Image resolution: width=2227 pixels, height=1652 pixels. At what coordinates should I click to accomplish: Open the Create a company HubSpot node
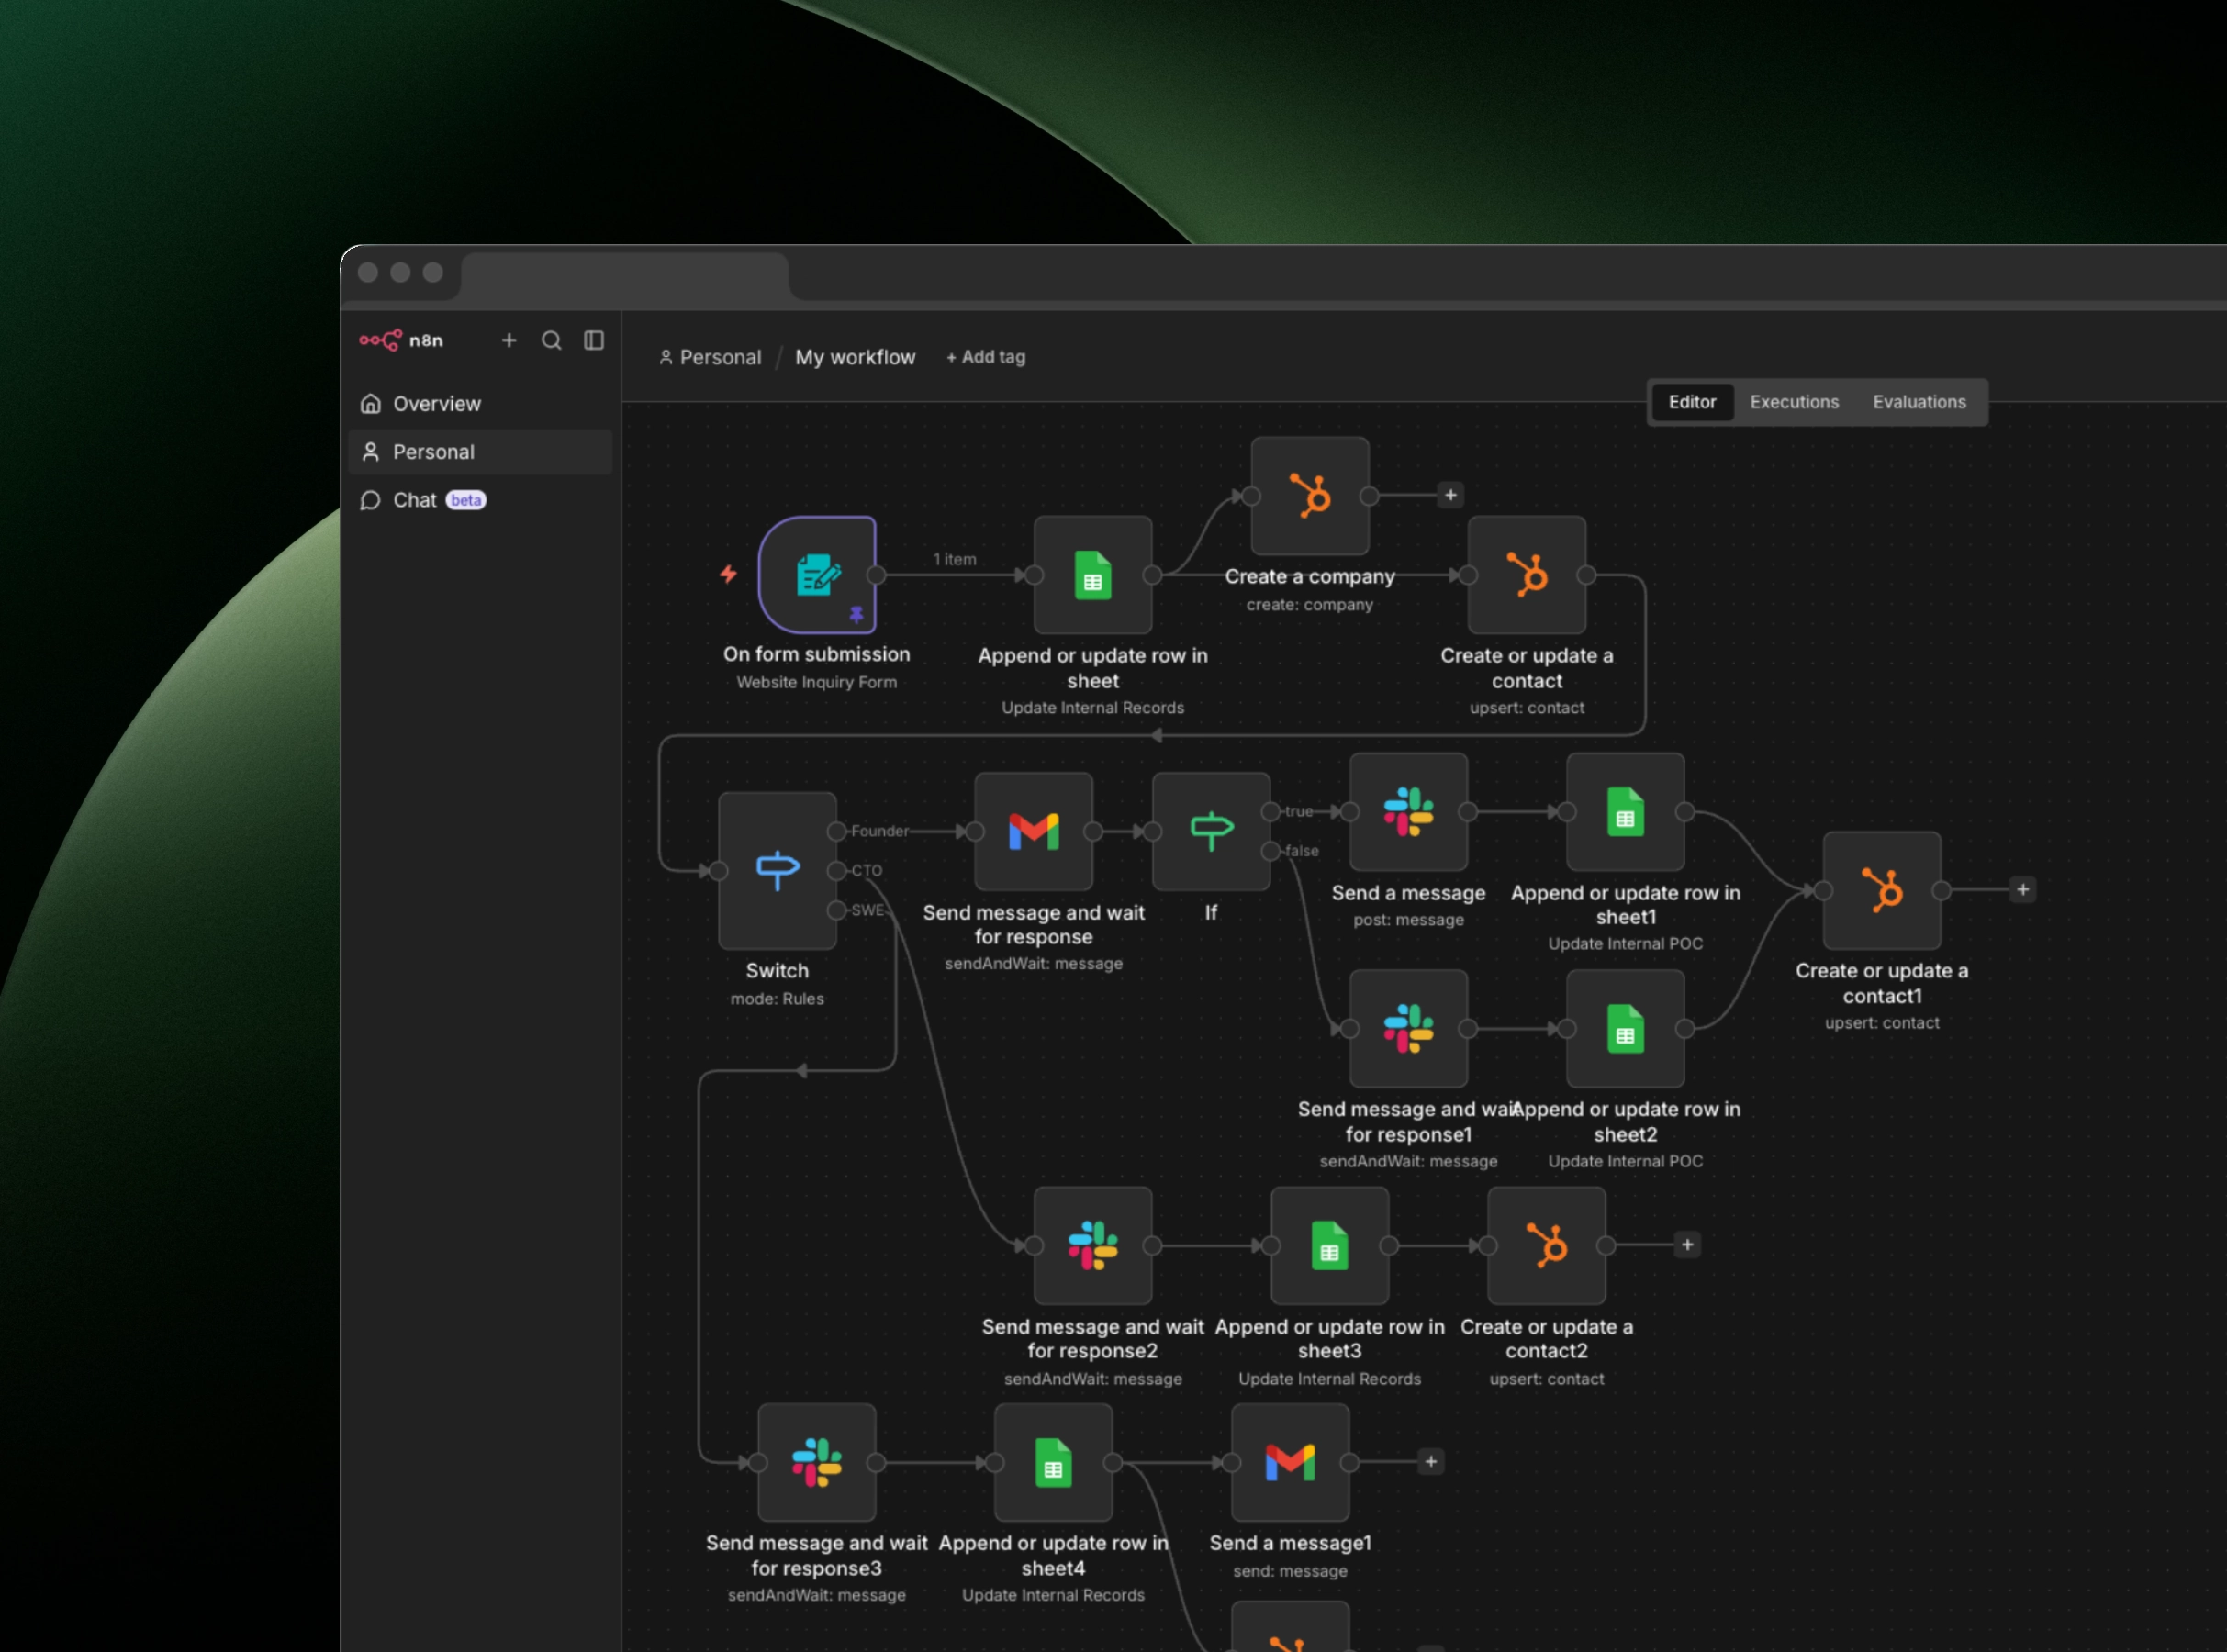coord(1310,497)
